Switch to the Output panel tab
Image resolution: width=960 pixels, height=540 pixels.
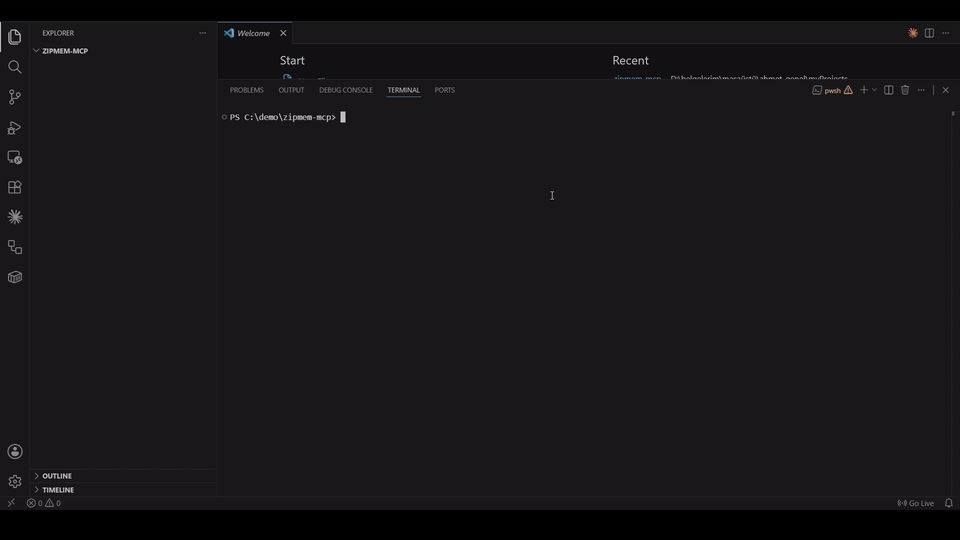tap(291, 90)
